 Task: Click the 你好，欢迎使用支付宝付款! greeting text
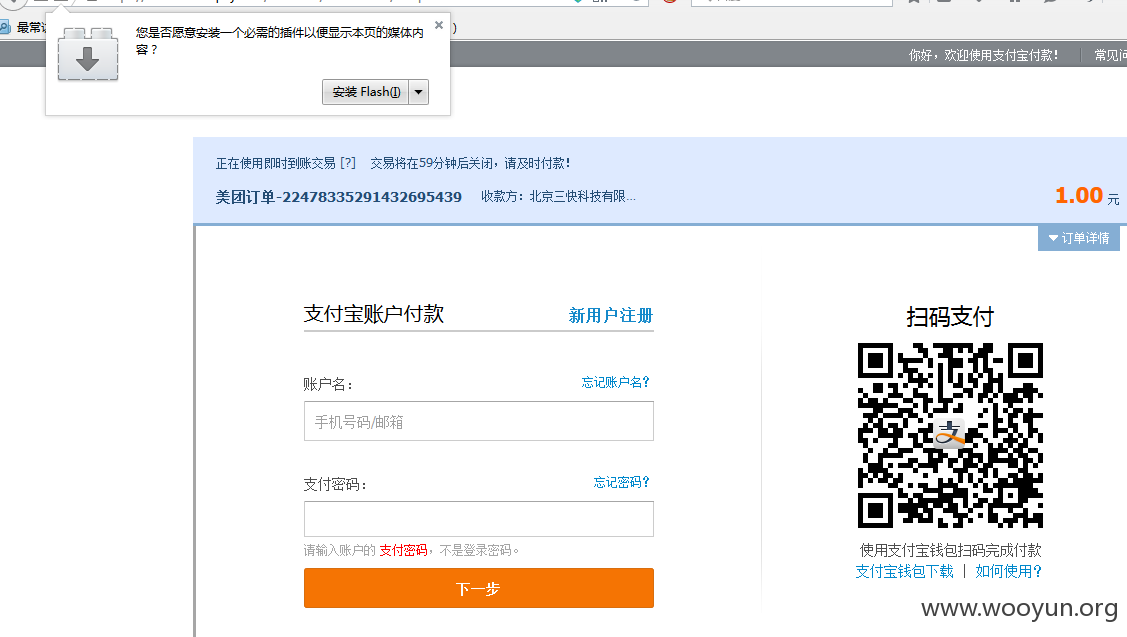coord(983,55)
